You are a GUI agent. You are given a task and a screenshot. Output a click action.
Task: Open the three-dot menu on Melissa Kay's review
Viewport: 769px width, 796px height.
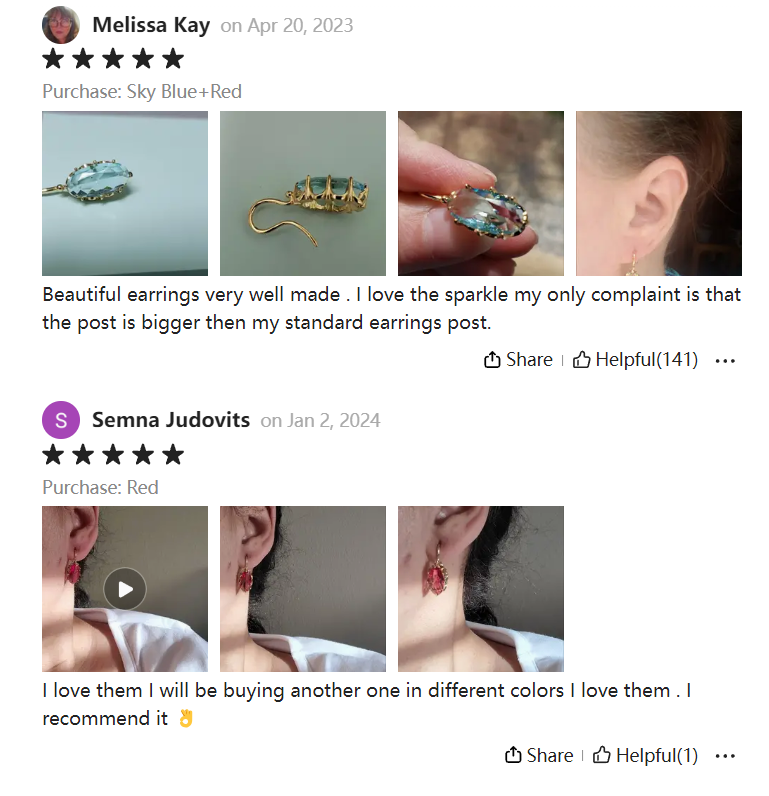coord(725,360)
